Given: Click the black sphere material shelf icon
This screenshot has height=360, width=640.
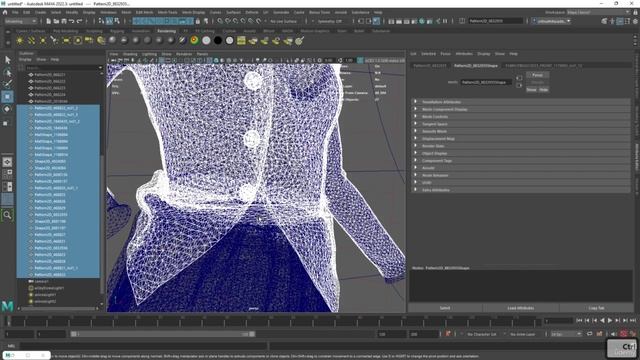Looking at the screenshot, I should (218, 40).
